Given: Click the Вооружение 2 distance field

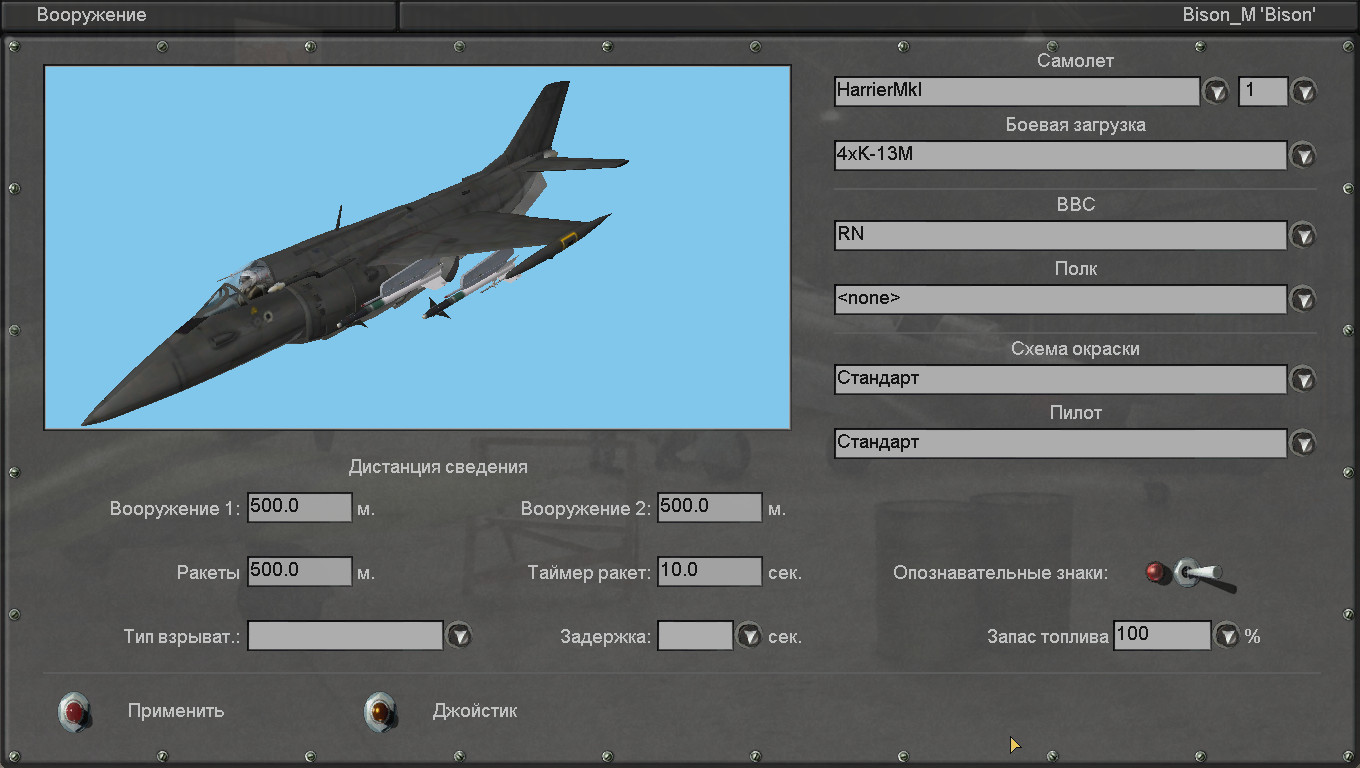Looking at the screenshot, I should [x=710, y=507].
